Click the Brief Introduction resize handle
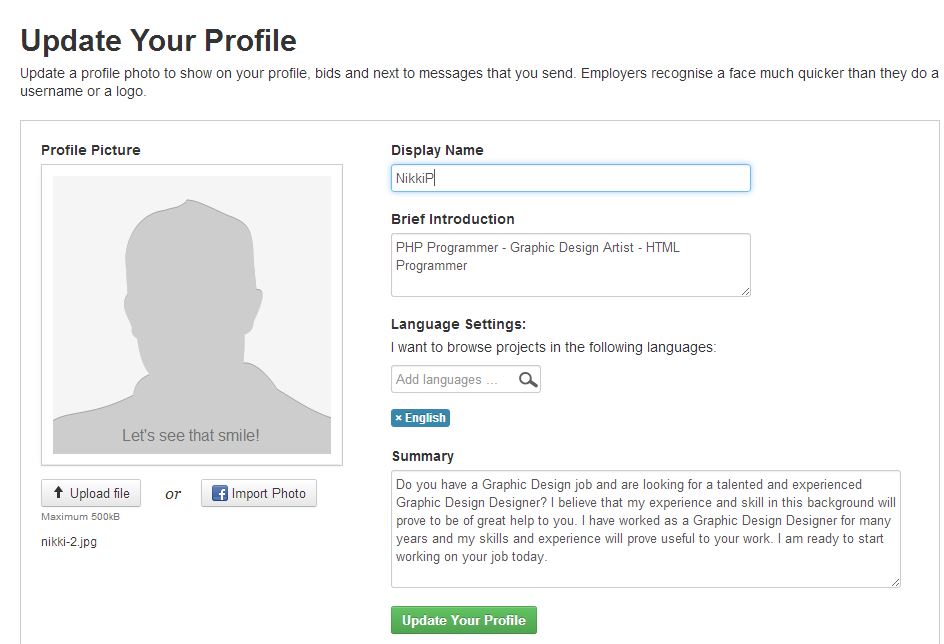The image size is (944, 644). coord(745,291)
